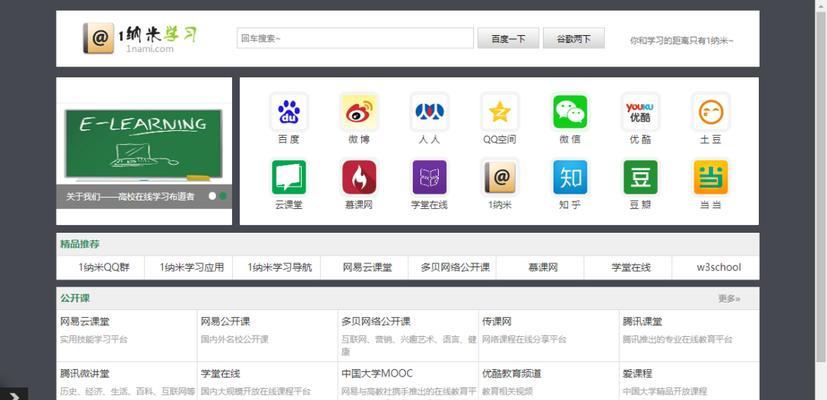Open the WeChat 微信 icon
827x400 pixels.
570,112
